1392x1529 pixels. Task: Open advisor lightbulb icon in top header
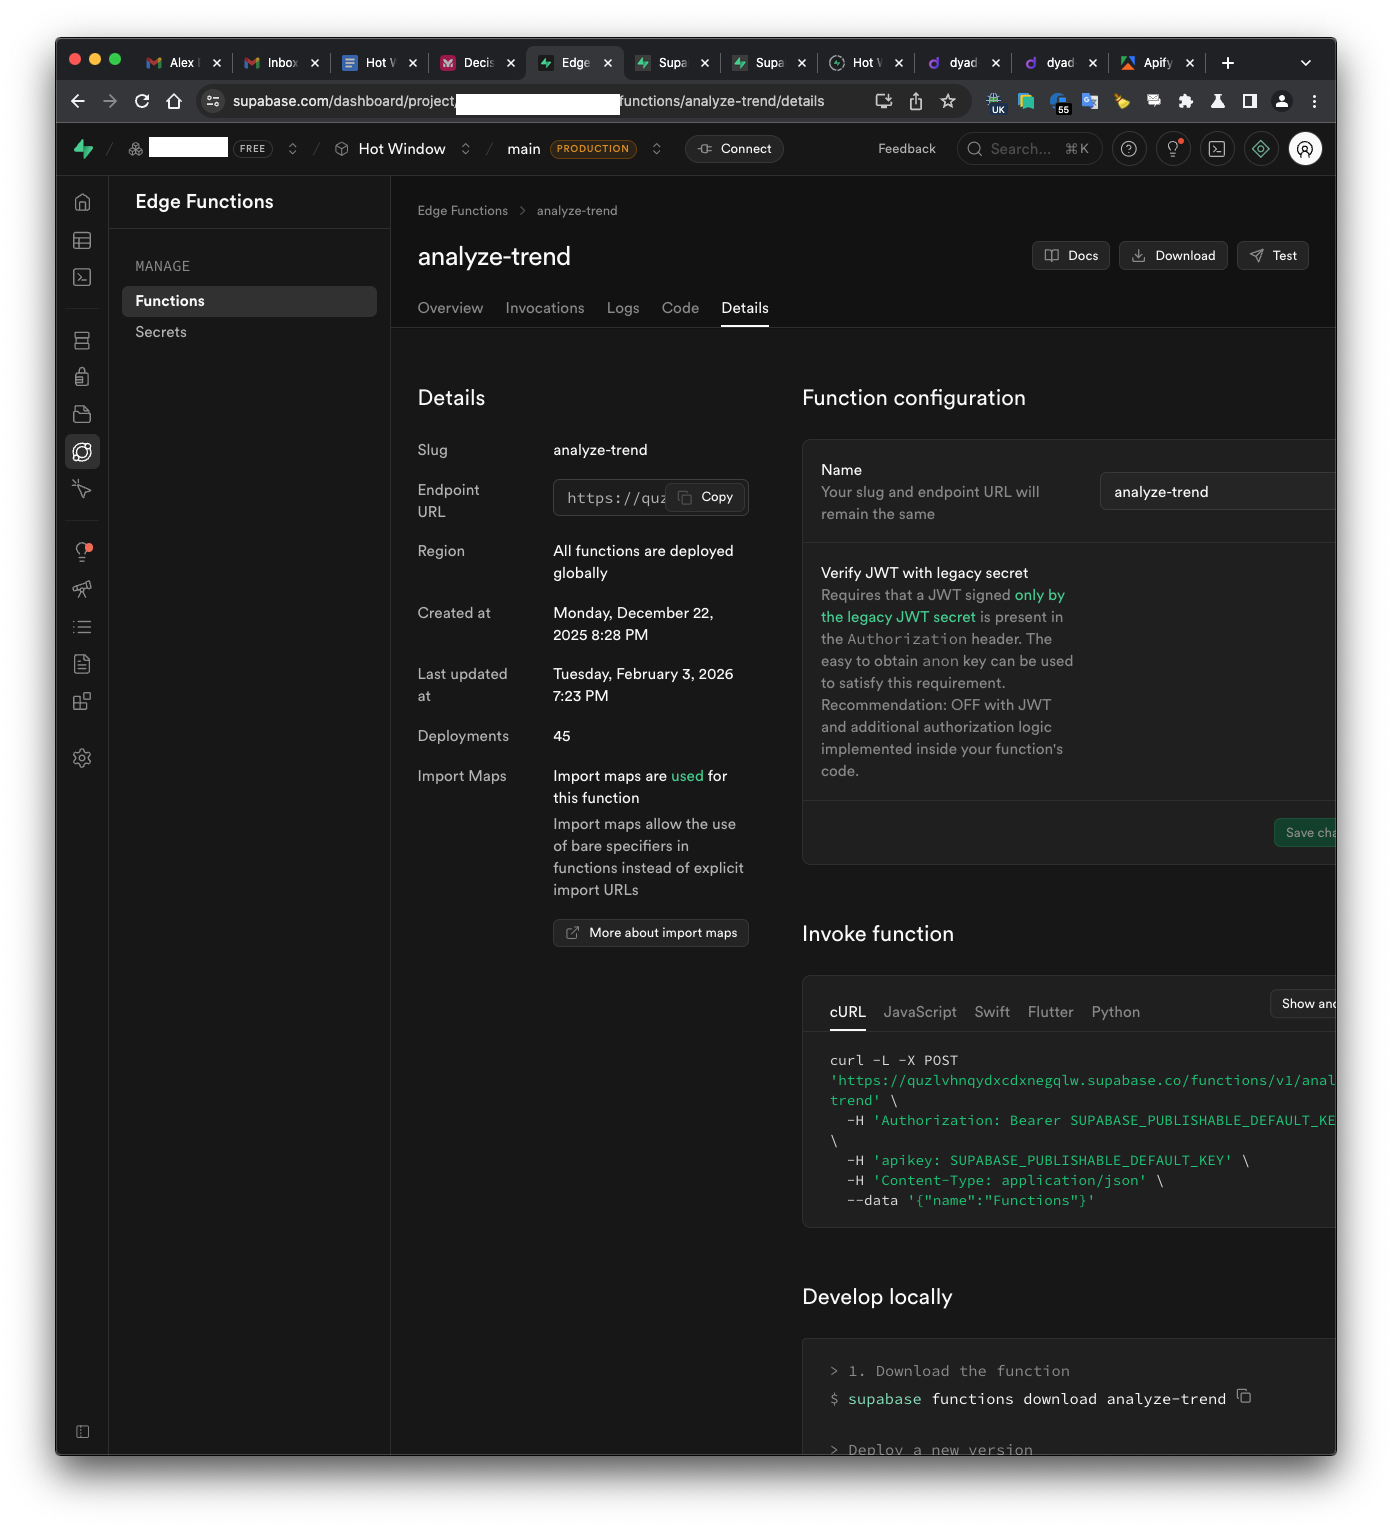pyautogui.click(x=1173, y=149)
